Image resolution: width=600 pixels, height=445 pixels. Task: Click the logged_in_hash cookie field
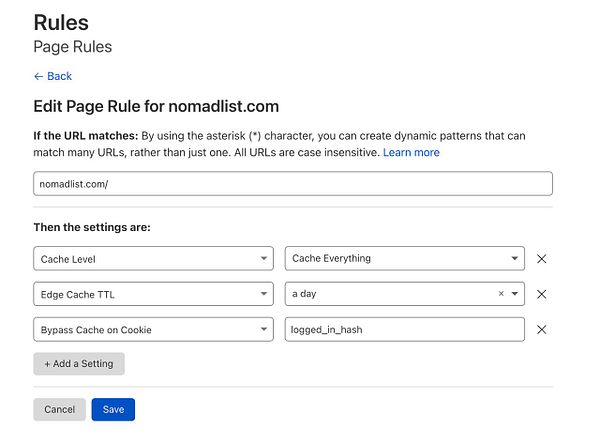point(404,330)
